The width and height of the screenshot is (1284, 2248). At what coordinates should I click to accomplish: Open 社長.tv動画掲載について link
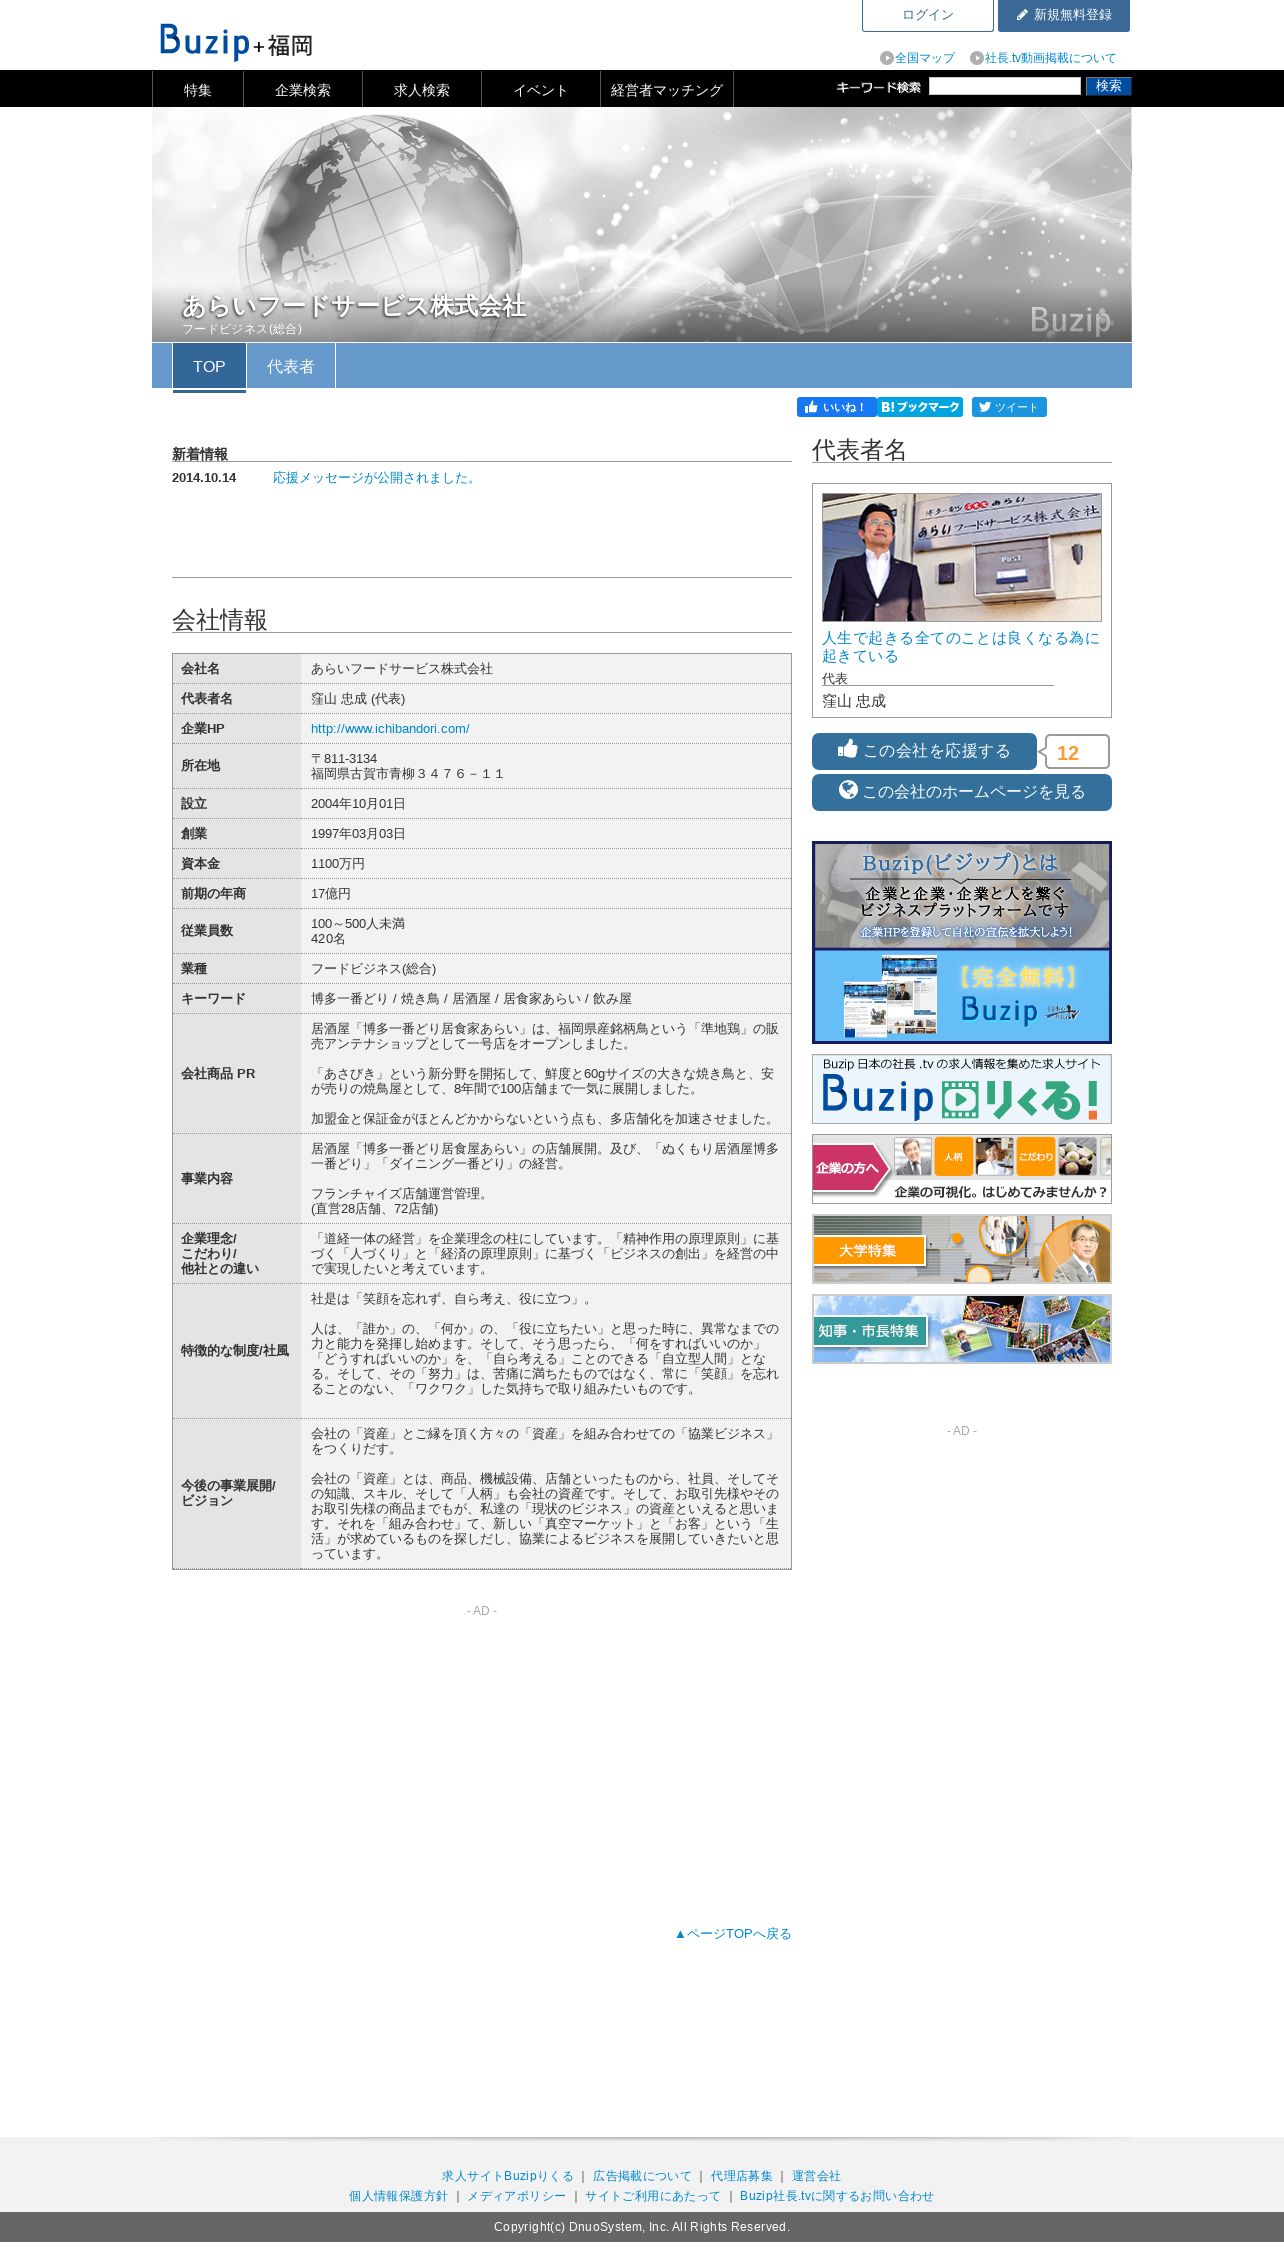click(x=1043, y=58)
